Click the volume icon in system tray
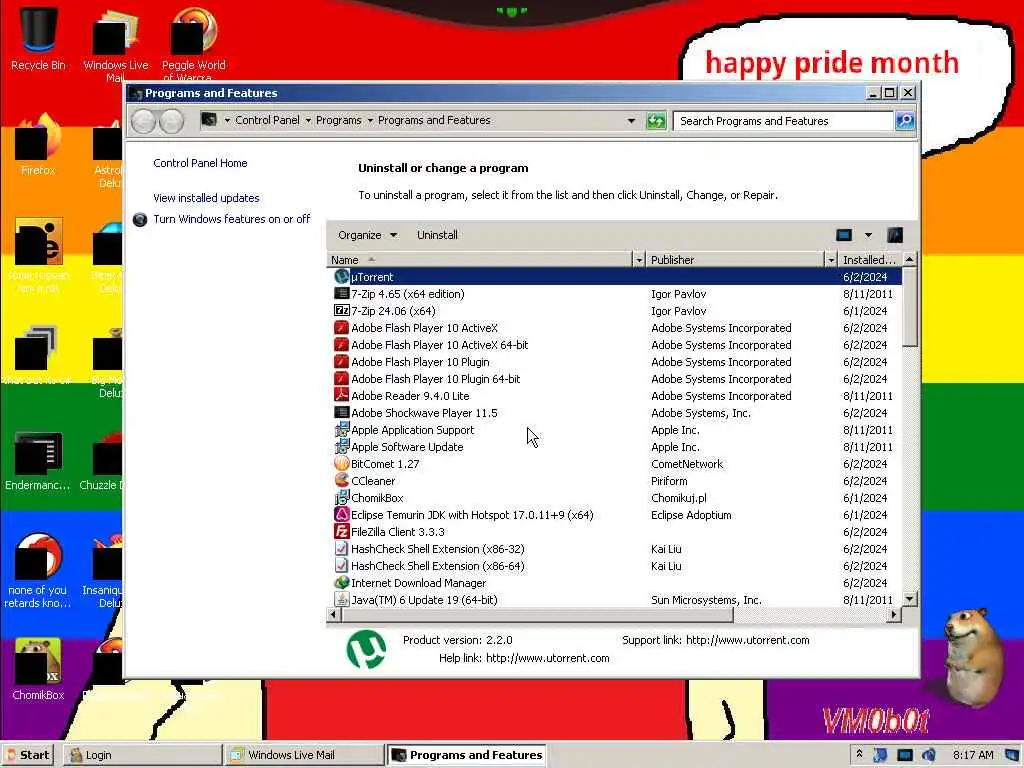Viewport: 1024px width, 768px height. click(x=929, y=755)
